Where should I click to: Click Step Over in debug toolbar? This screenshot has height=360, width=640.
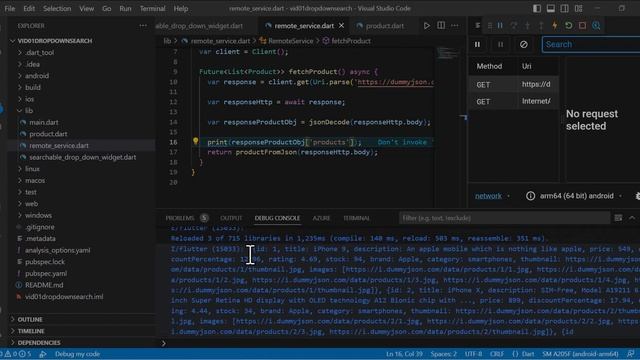coord(514,25)
